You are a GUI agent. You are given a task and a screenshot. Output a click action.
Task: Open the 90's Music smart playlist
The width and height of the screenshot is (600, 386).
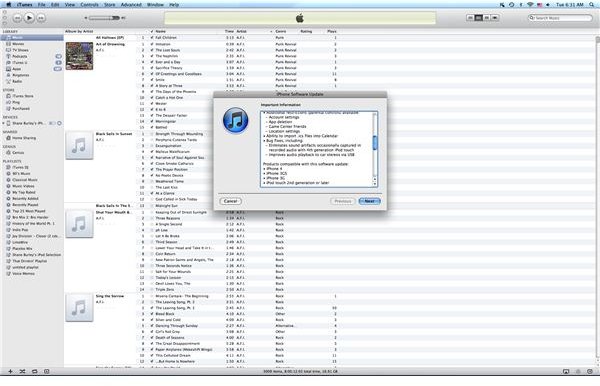32,173
